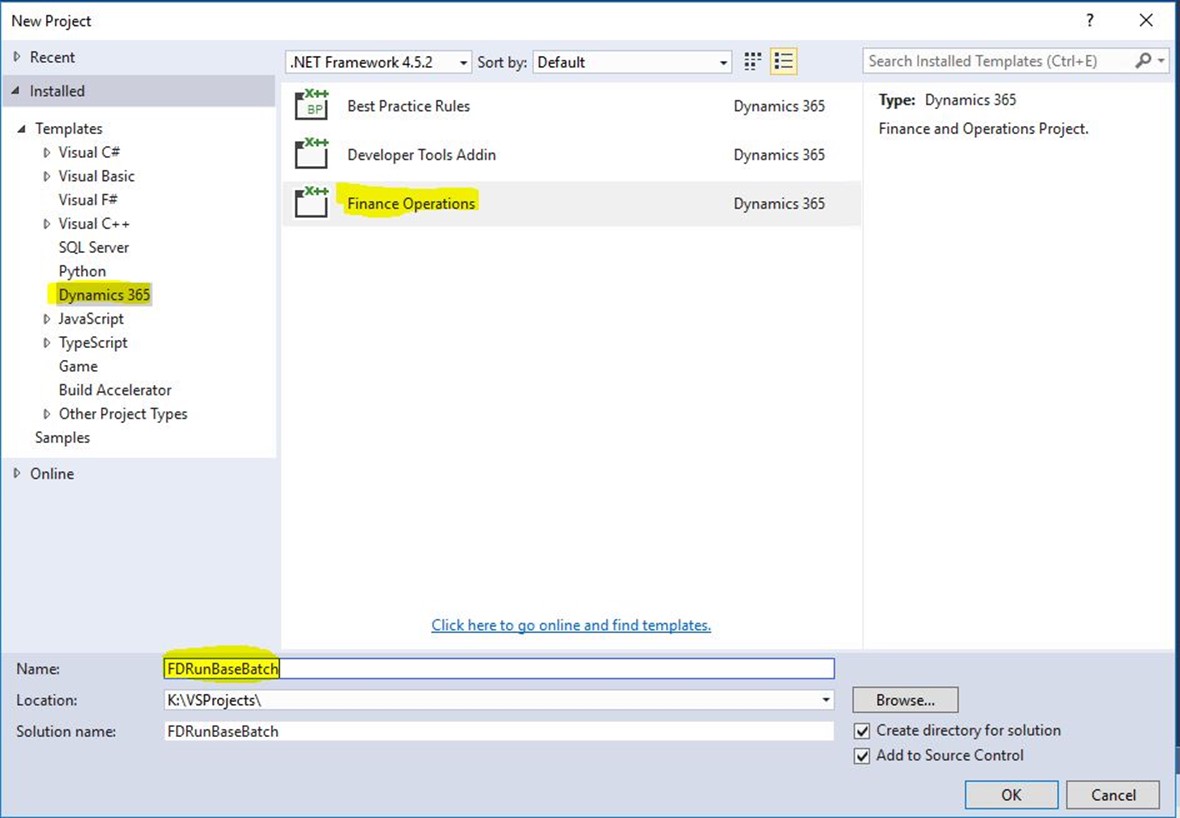Image resolution: width=1180 pixels, height=818 pixels.
Task: Click 'Click here to go online' link
Action: [x=571, y=625]
